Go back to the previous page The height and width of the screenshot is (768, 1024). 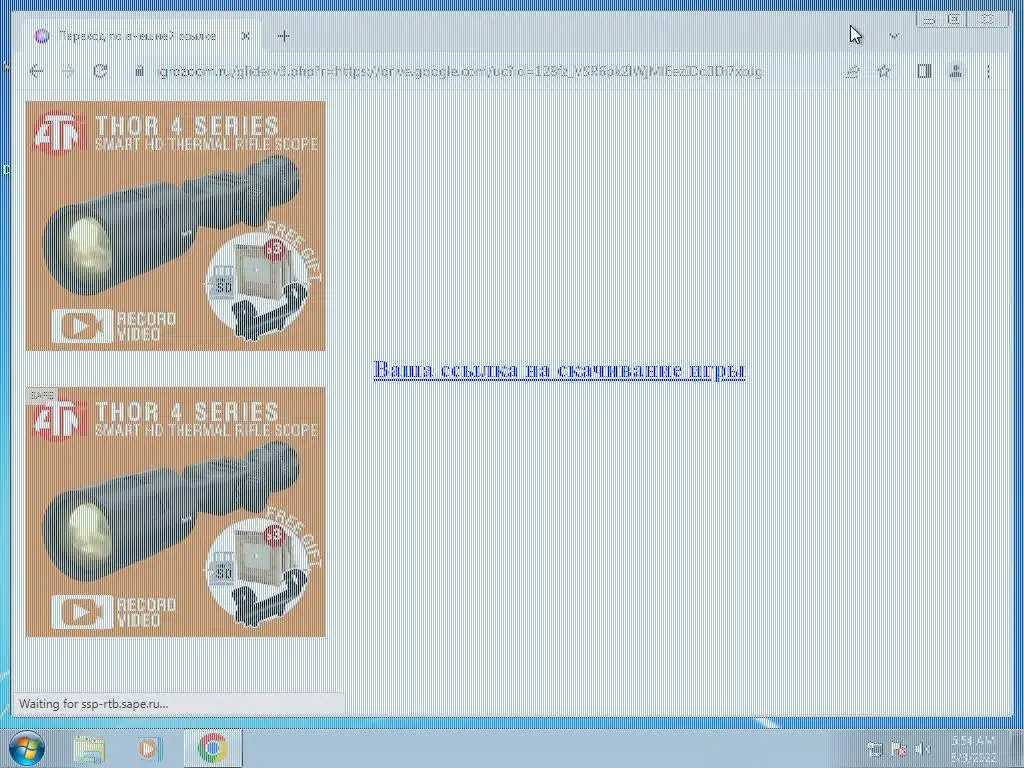(37, 71)
